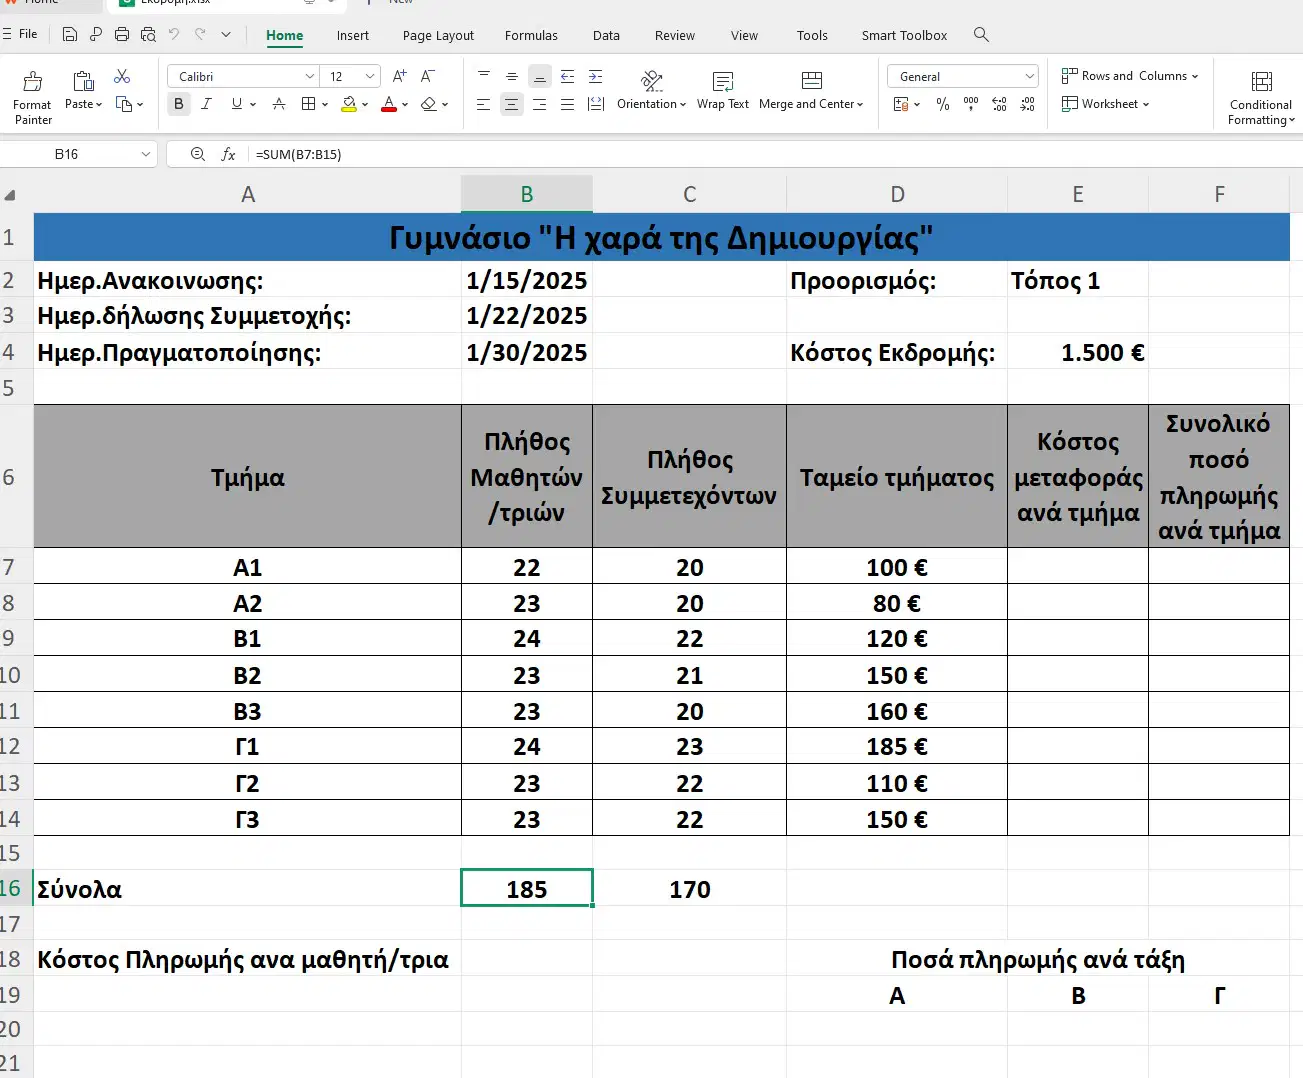Apply strikethrough formatting
The height and width of the screenshot is (1078, 1303).
tap(279, 104)
